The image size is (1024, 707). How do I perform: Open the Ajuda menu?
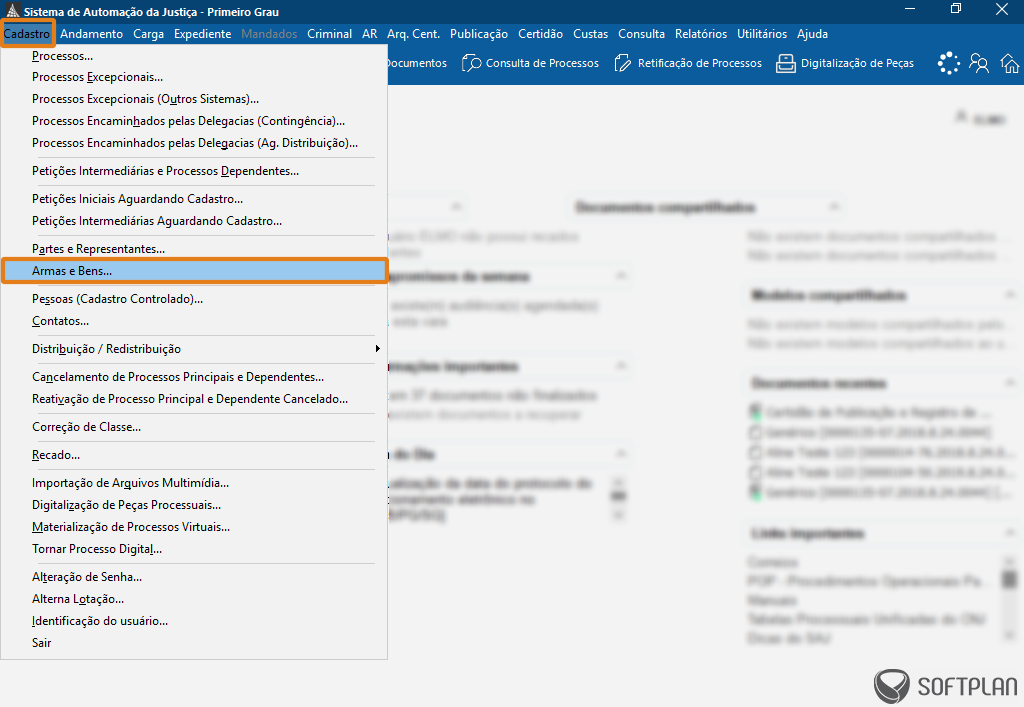click(x=812, y=34)
